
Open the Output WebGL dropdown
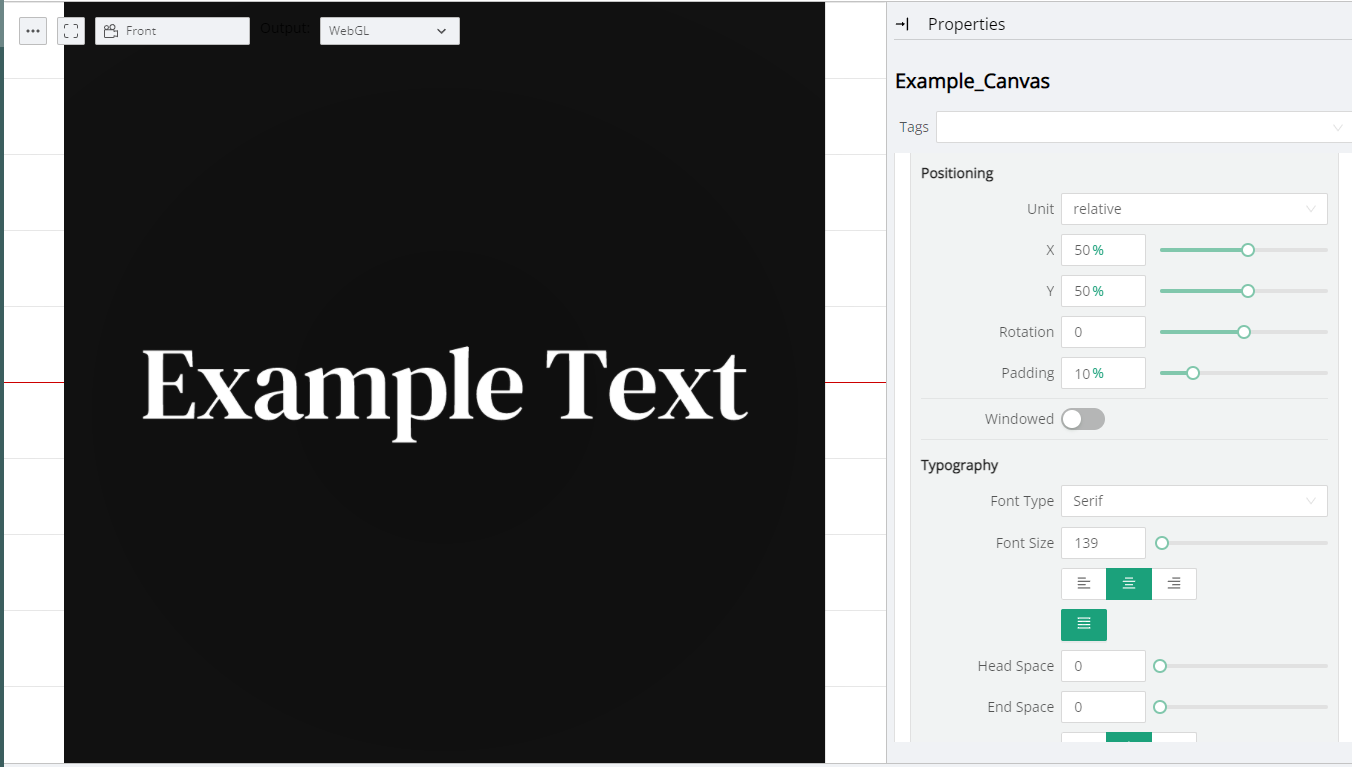(x=389, y=31)
